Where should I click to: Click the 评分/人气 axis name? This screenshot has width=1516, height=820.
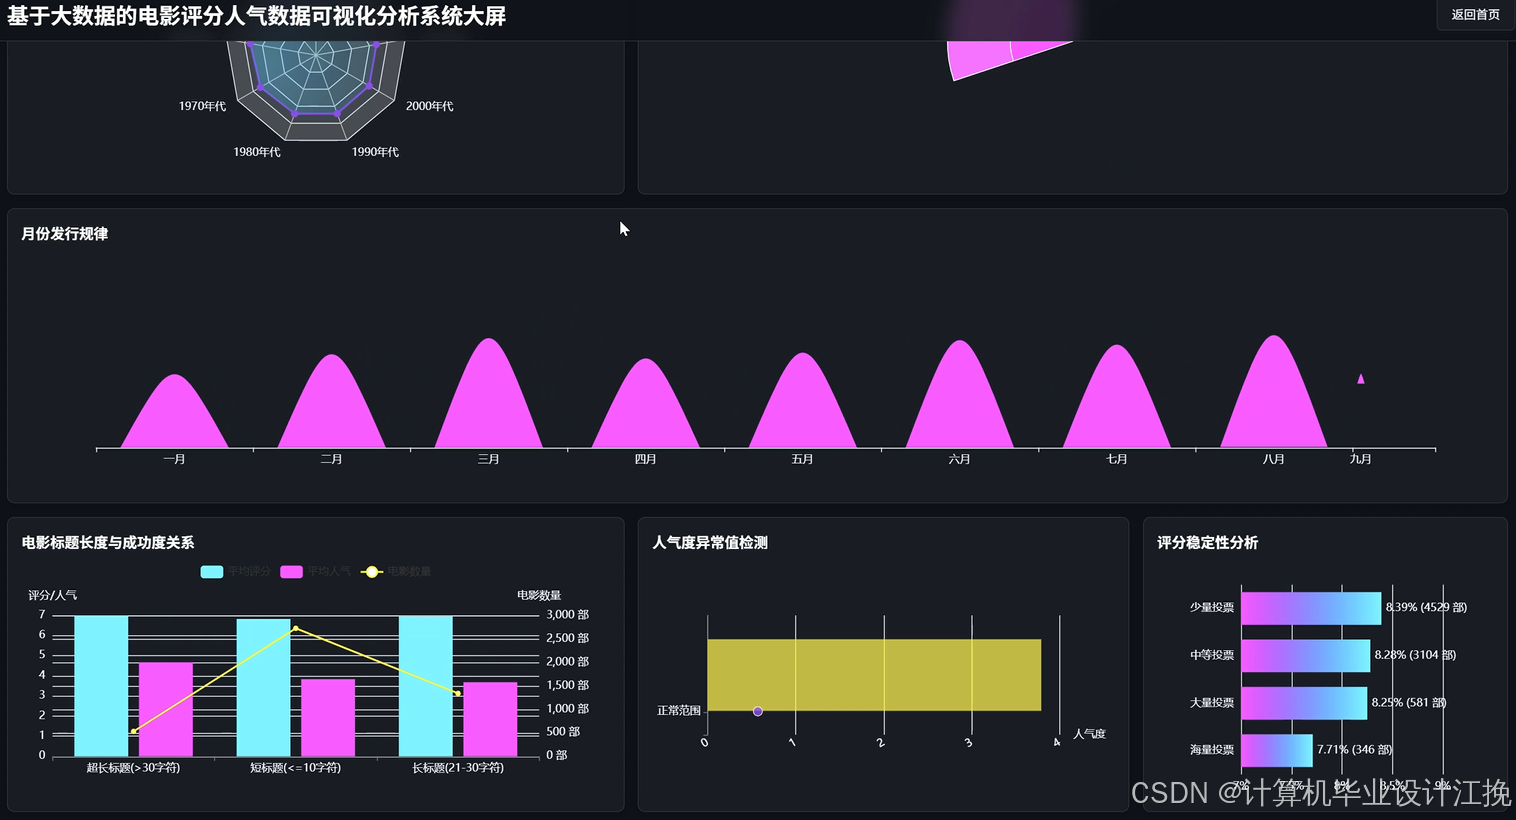(52, 595)
